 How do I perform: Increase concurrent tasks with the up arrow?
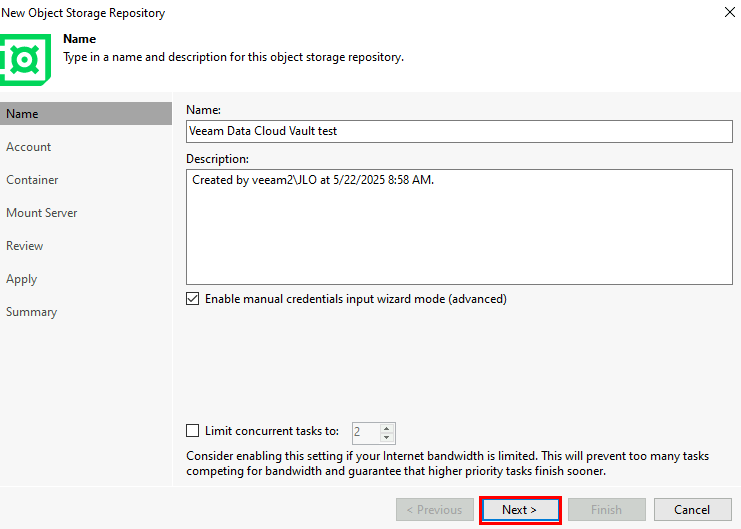[387, 429]
